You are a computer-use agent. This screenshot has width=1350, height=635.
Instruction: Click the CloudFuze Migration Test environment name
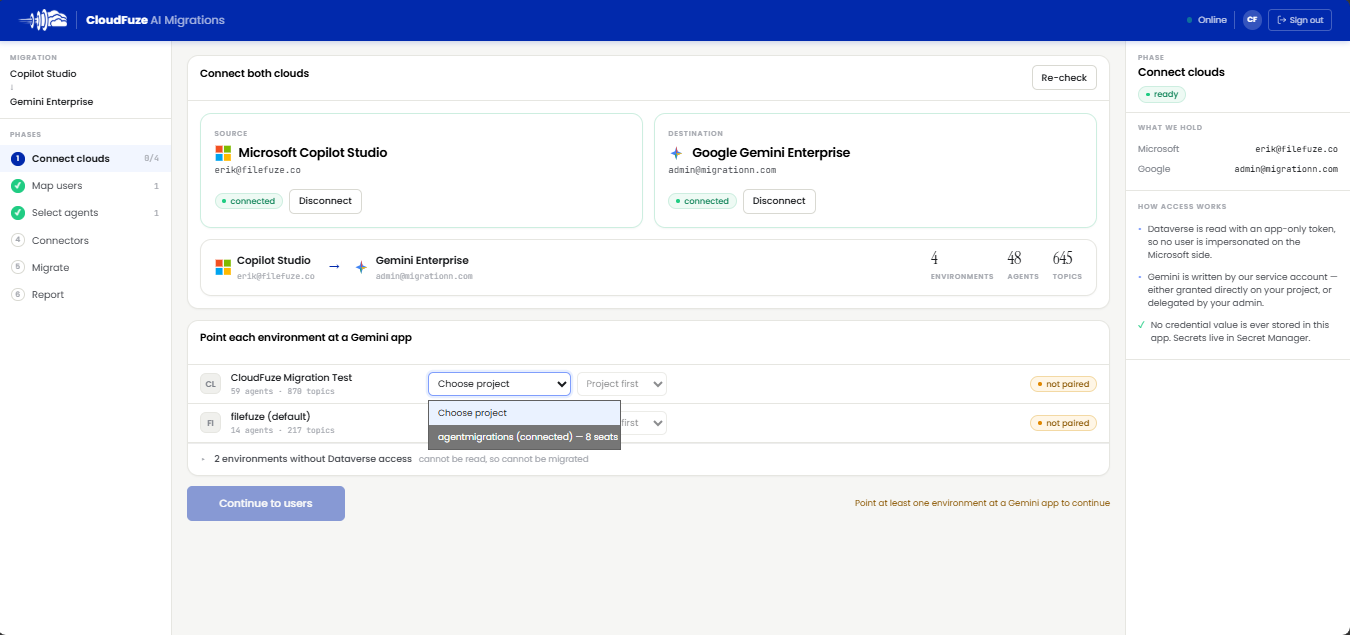pos(291,377)
